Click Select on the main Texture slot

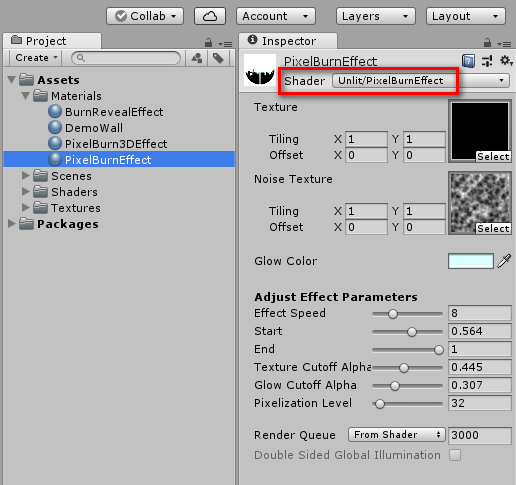(x=493, y=156)
